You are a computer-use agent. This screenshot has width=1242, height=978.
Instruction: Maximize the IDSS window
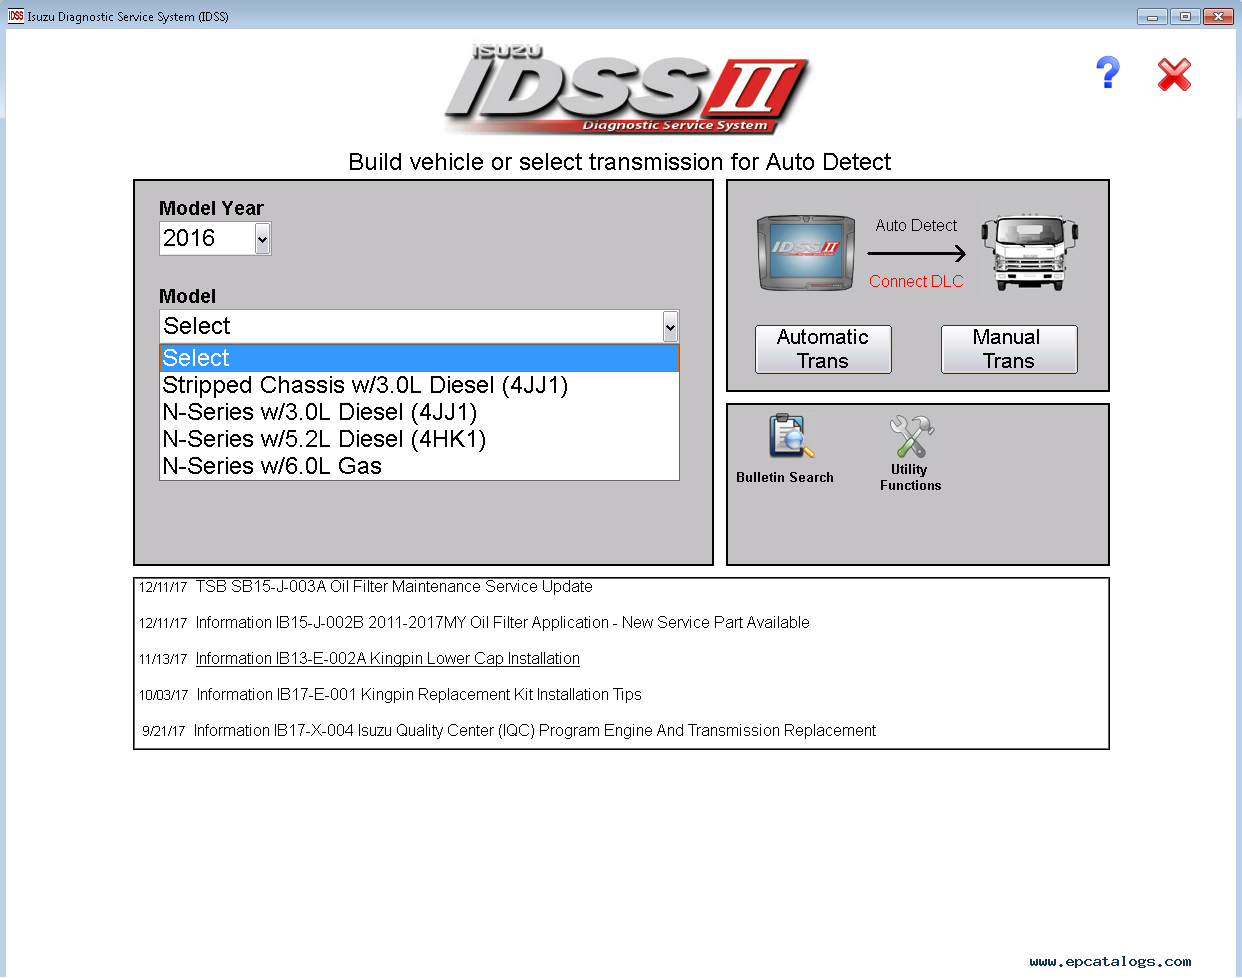pos(1185,16)
